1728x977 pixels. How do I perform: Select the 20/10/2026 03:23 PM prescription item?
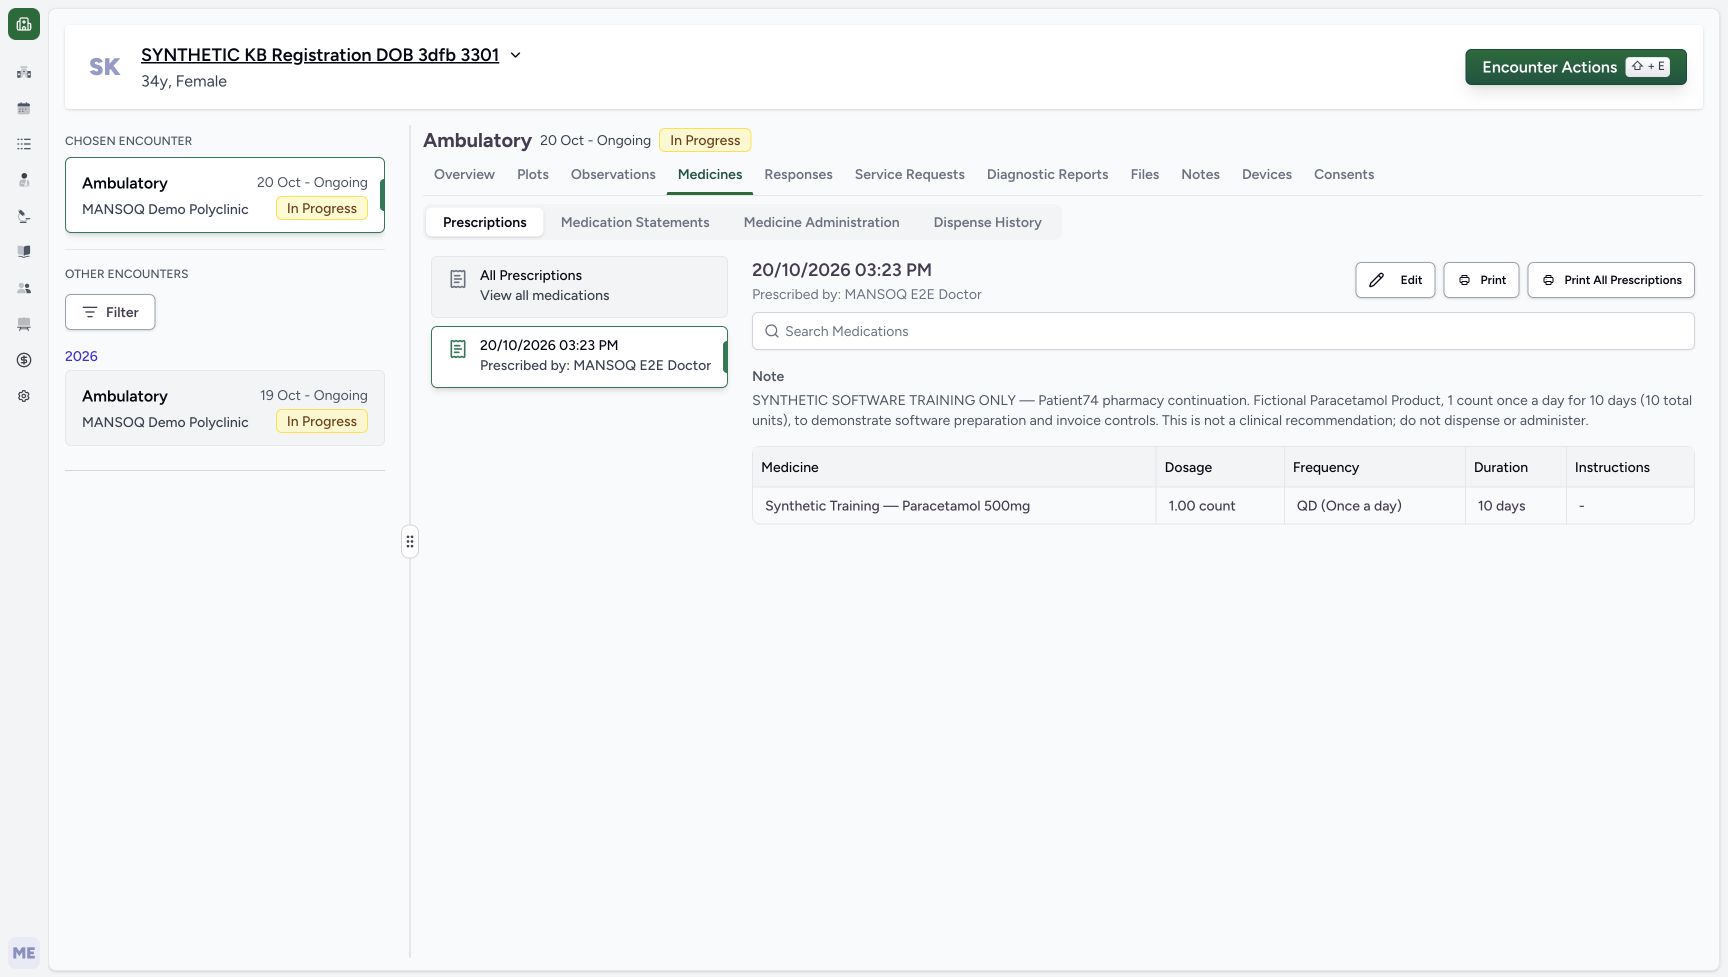(x=579, y=356)
